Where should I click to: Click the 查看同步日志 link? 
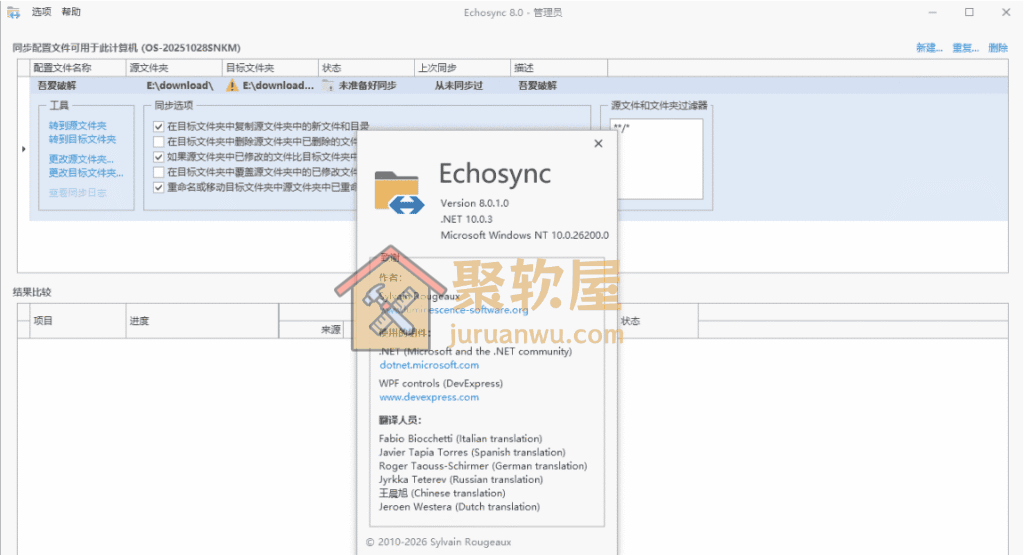pos(78,193)
